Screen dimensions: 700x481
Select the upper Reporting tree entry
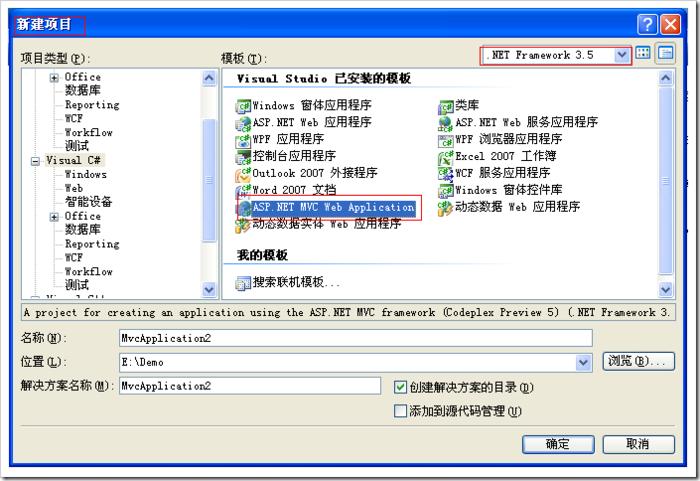coord(92,105)
